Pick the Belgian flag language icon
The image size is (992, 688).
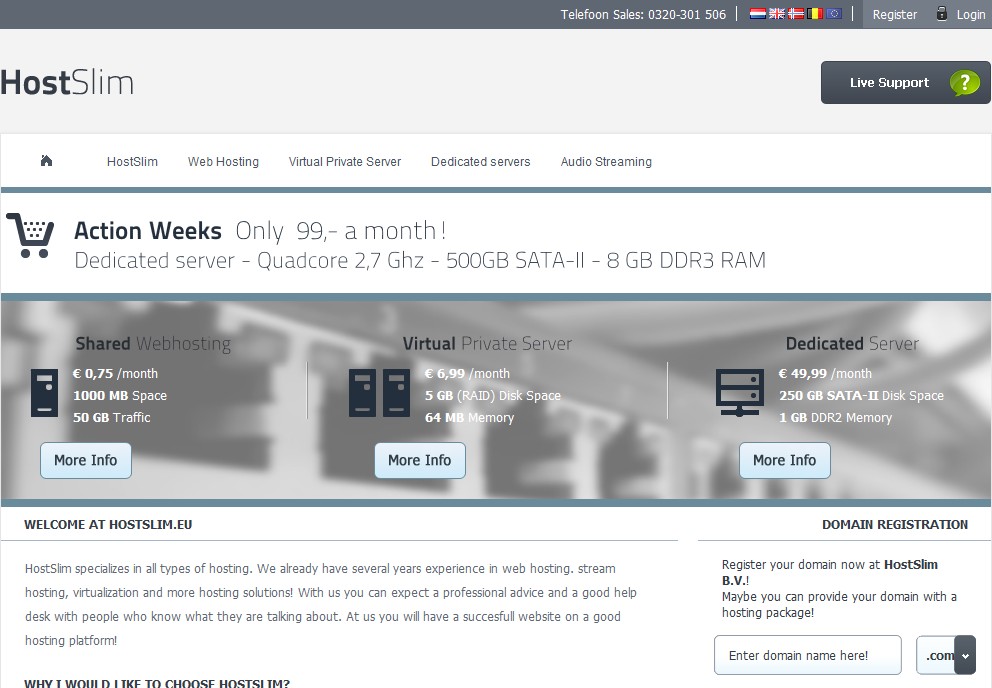tap(814, 13)
